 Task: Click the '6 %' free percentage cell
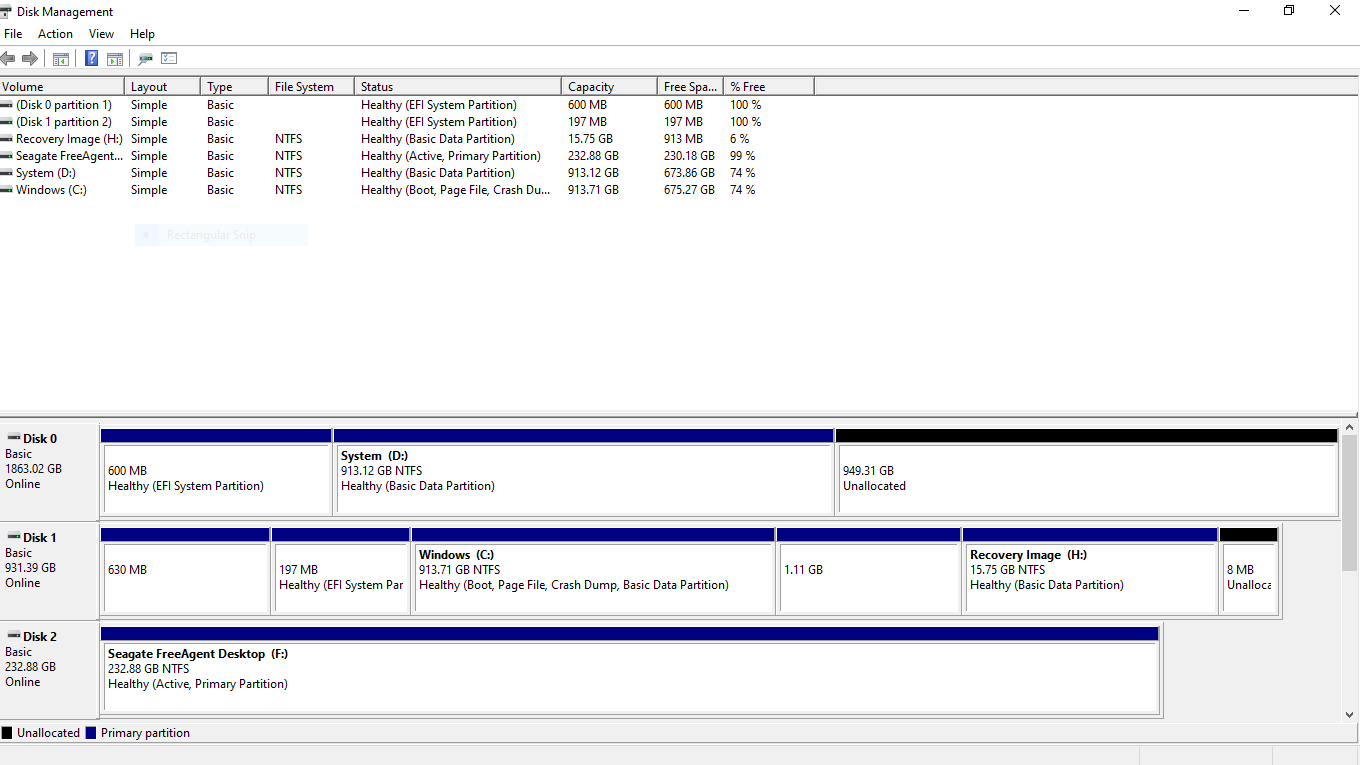click(739, 139)
